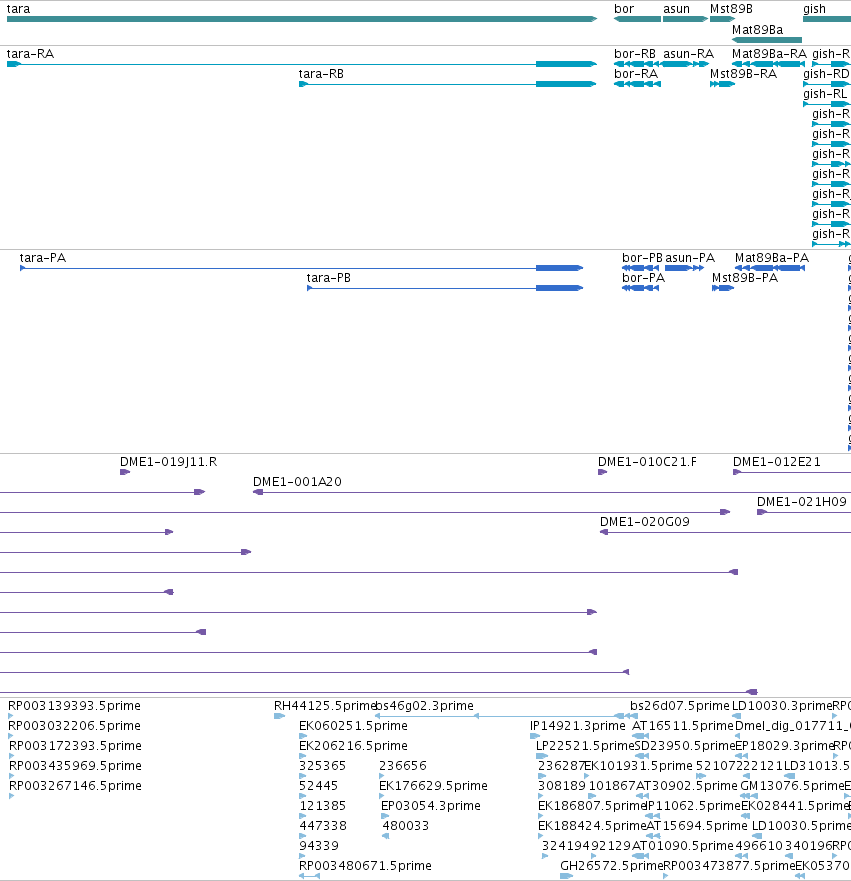
Task: Select EST RP003435969.5prime
Action: (11, 776)
